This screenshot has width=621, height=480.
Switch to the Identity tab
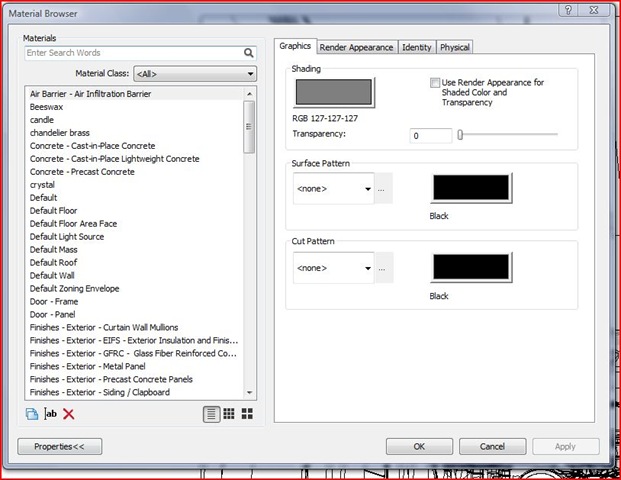coord(417,47)
